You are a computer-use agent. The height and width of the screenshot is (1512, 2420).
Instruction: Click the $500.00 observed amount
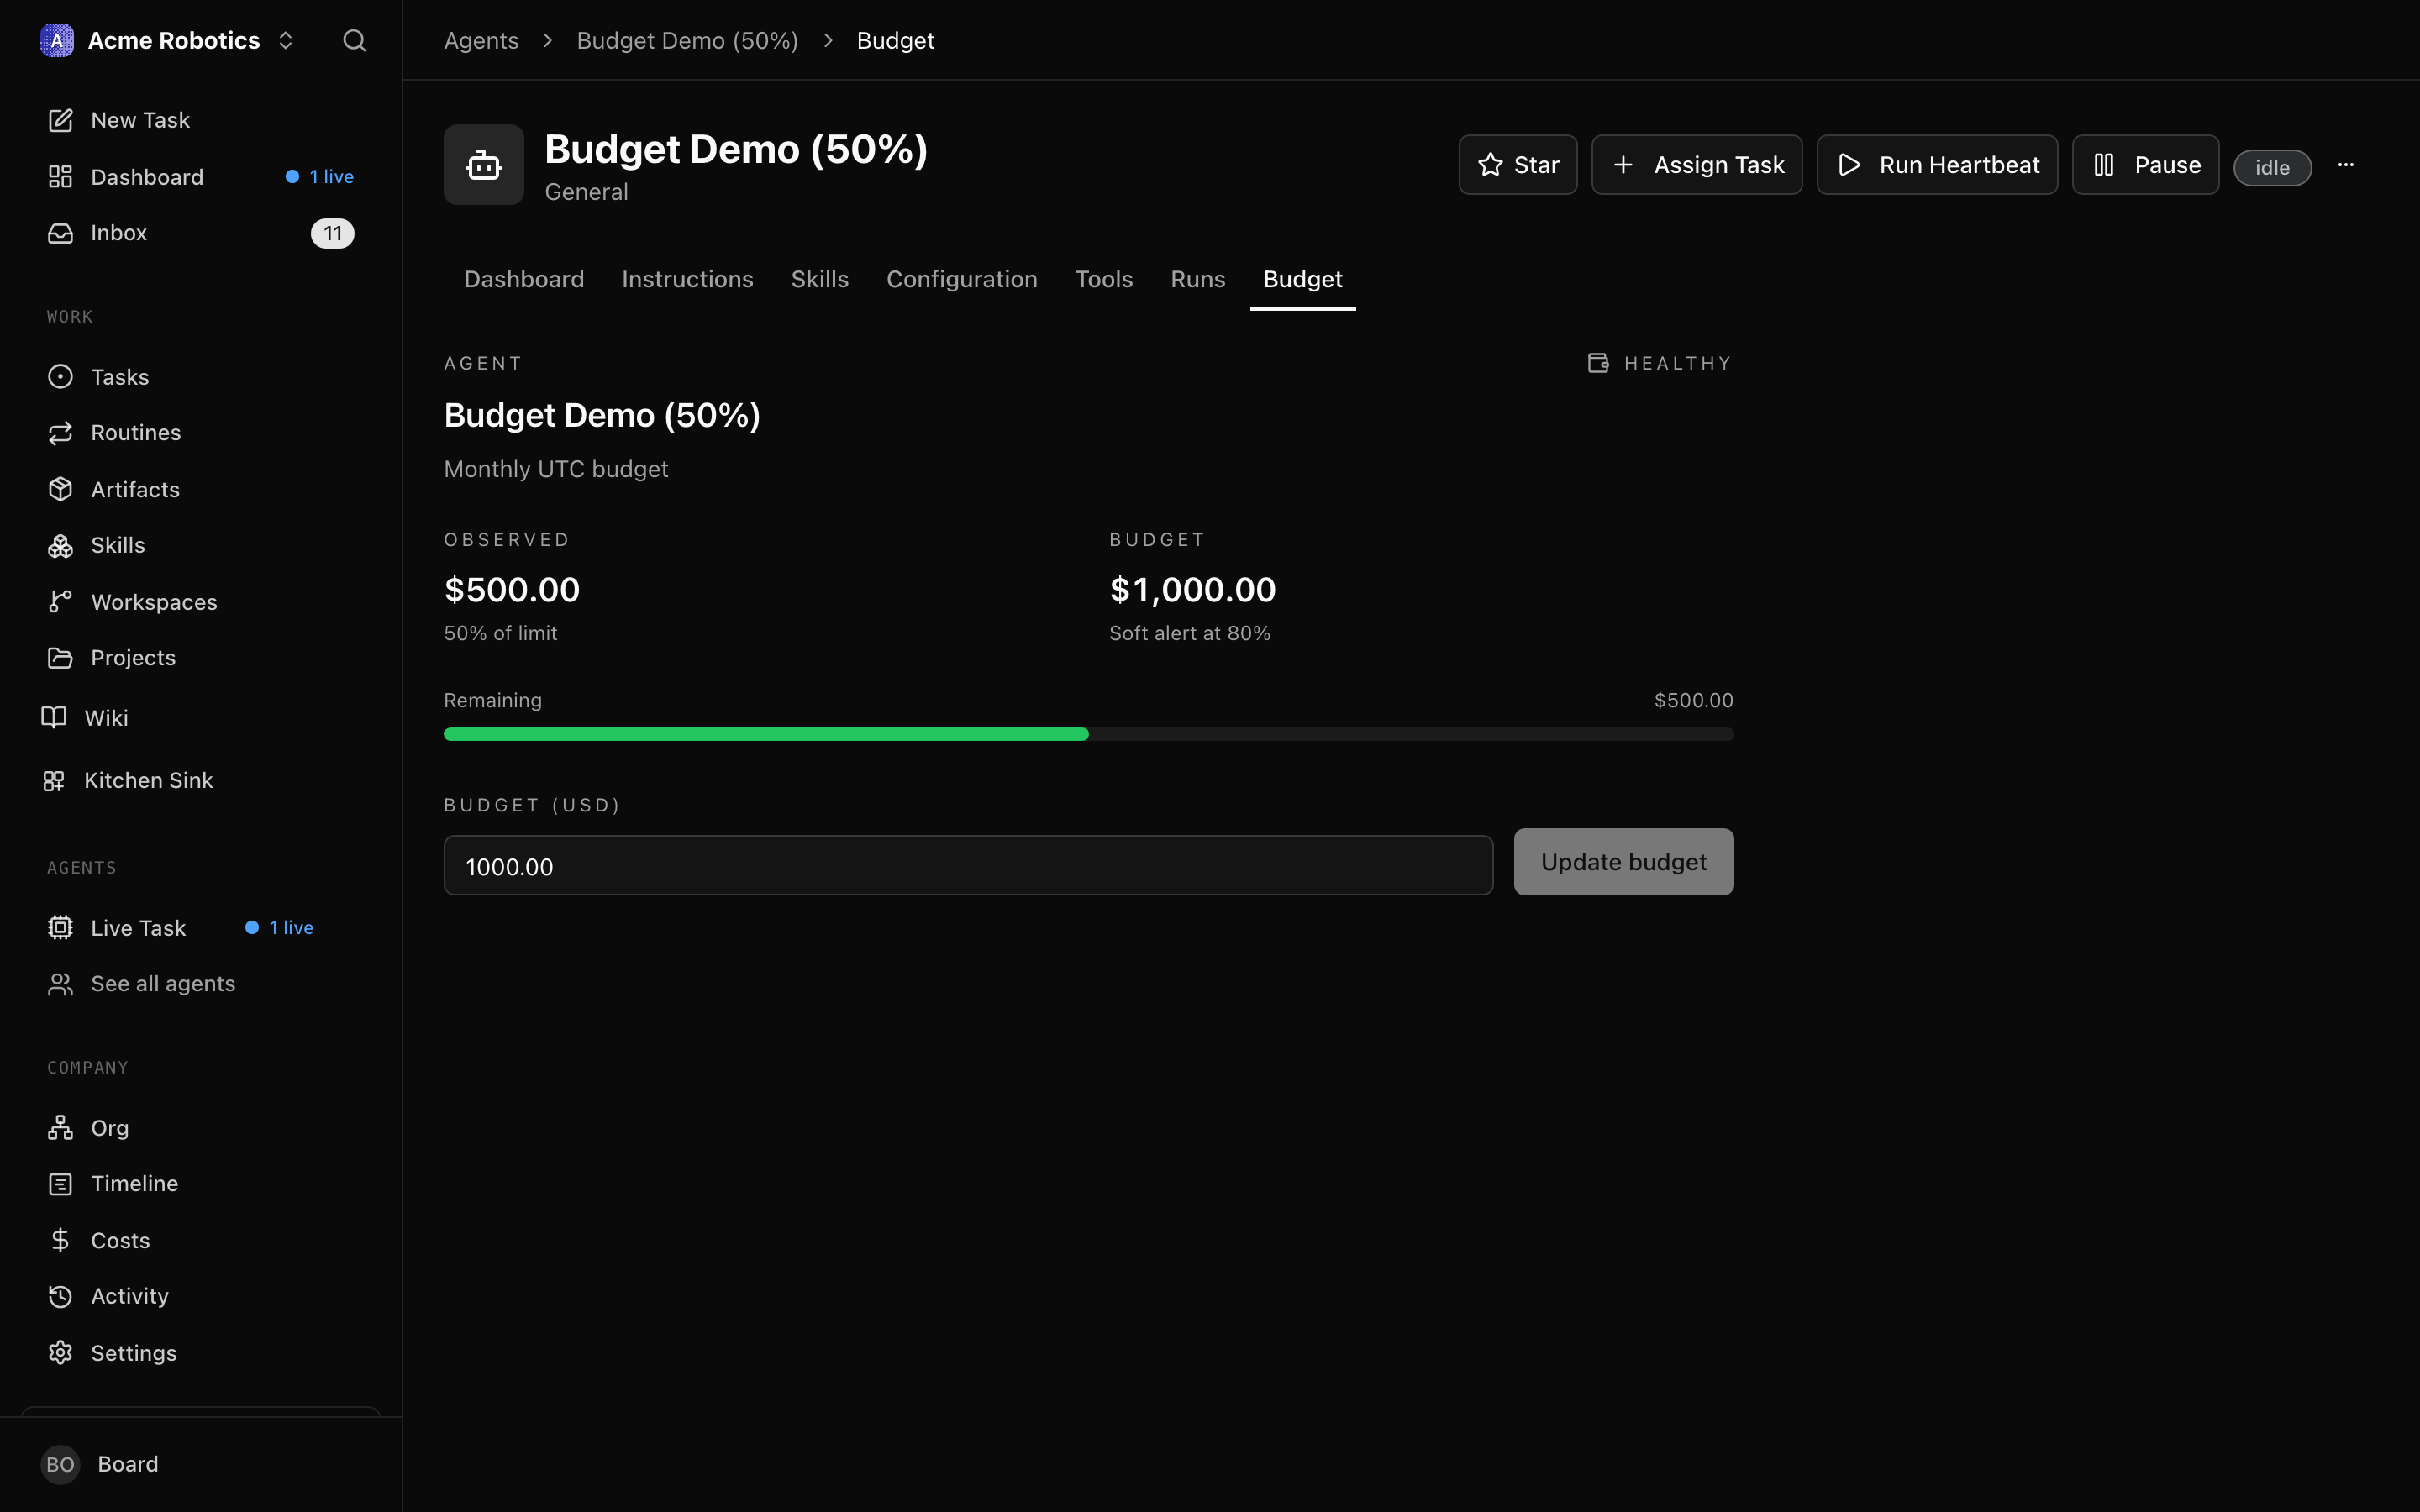512,589
